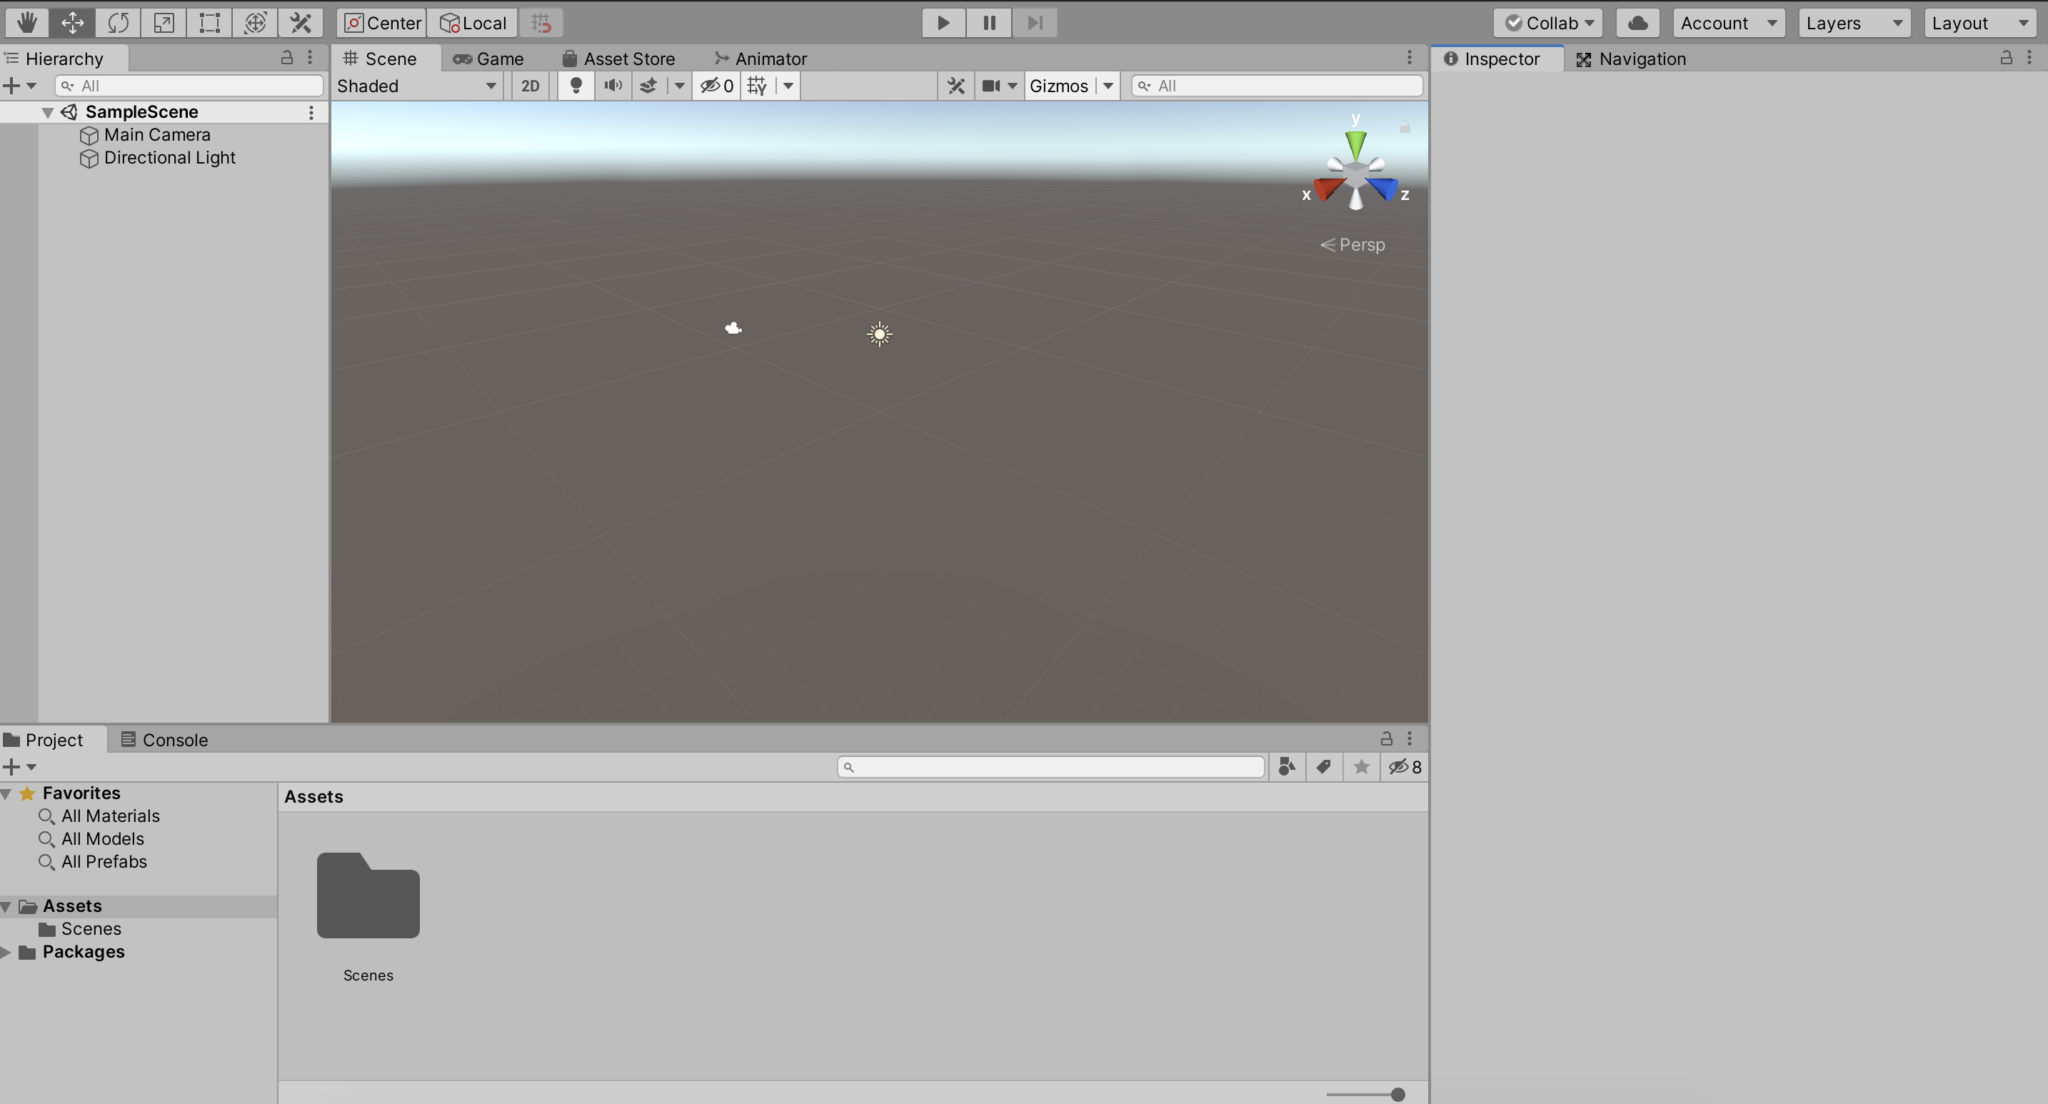This screenshot has height=1104, width=2048.
Task: Toggle 2D view mode
Action: pos(529,86)
